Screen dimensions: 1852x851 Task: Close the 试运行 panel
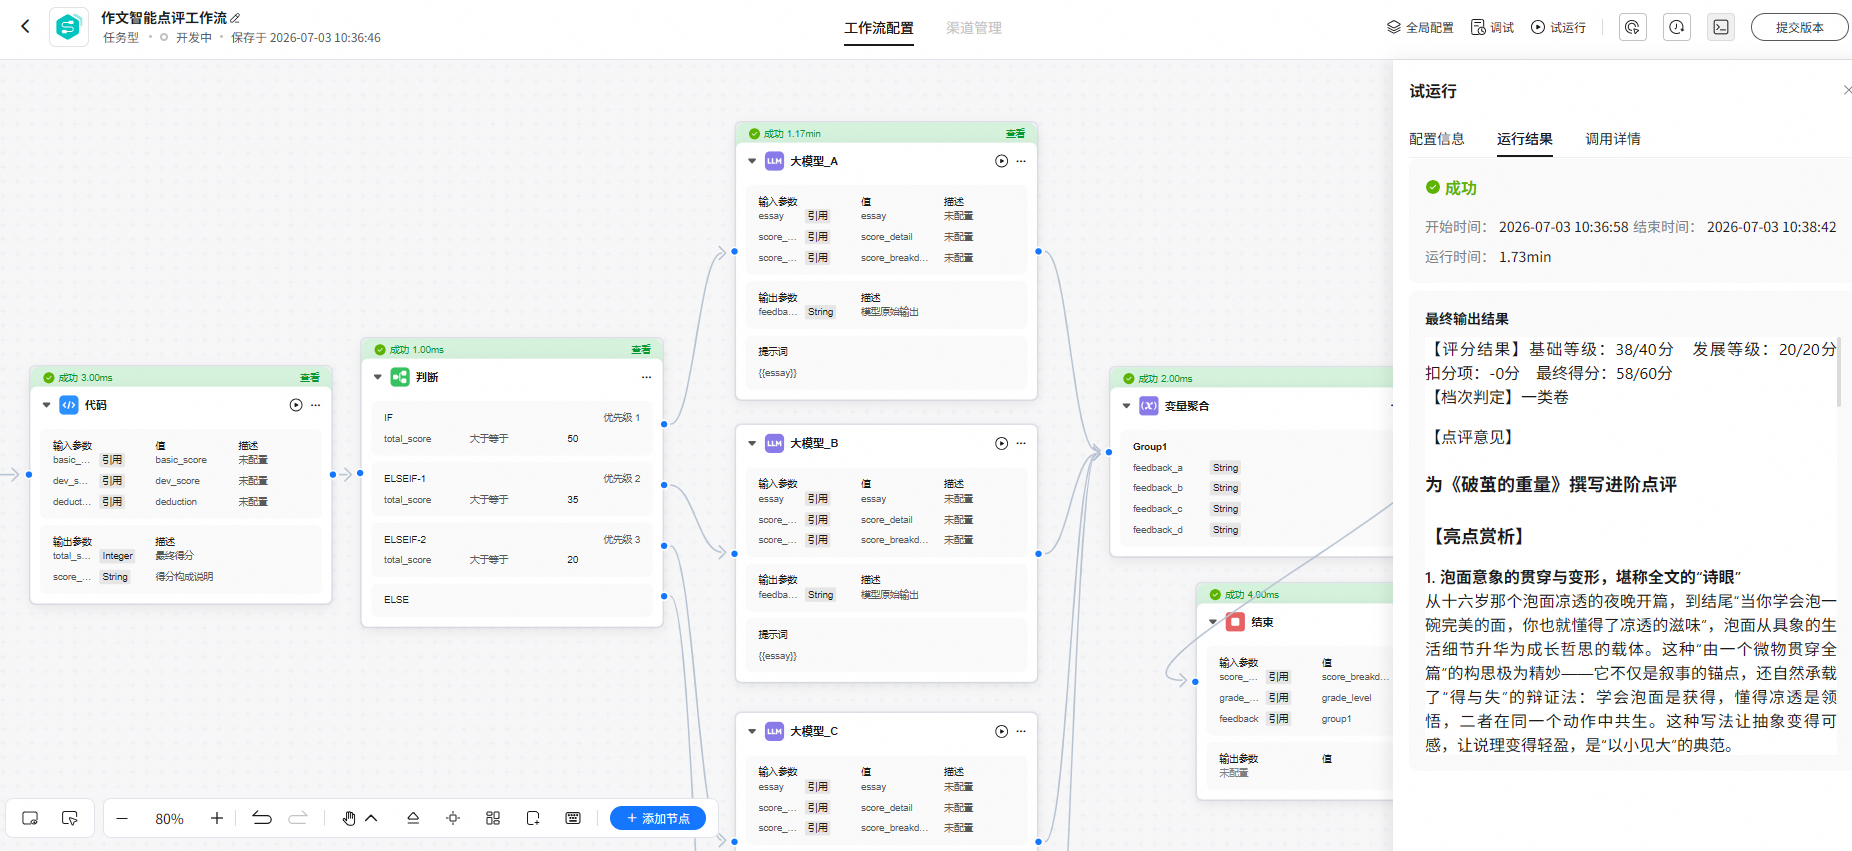coord(1846,90)
